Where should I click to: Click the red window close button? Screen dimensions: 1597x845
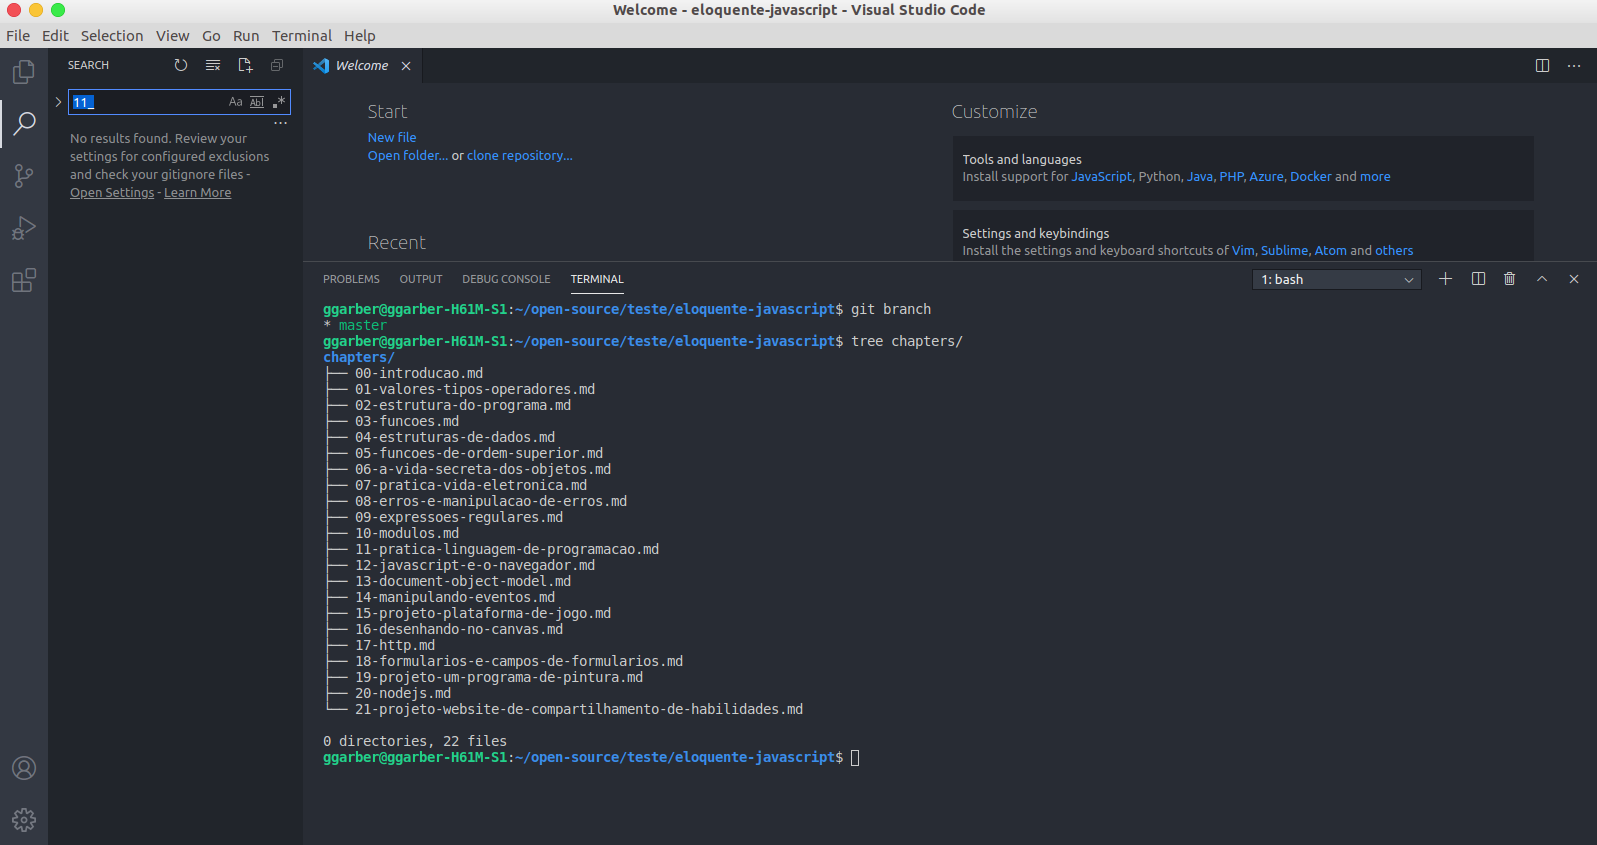coord(14,10)
